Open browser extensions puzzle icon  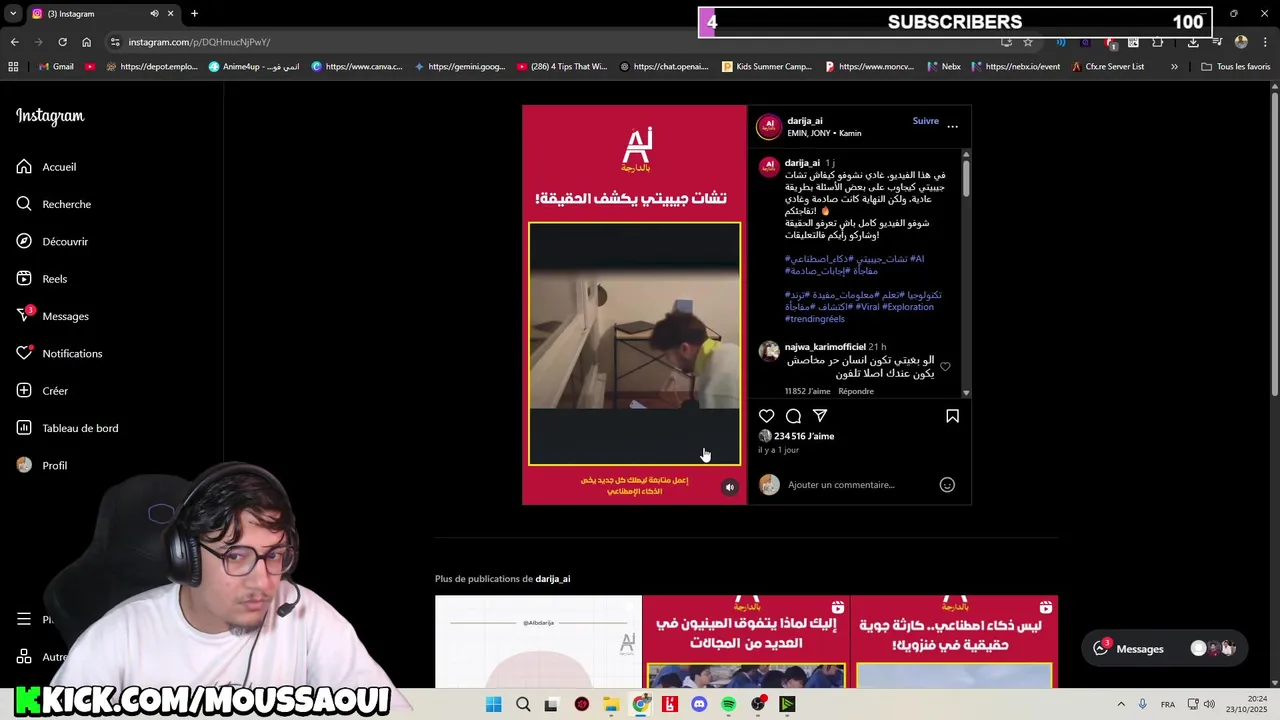click(x=1157, y=42)
